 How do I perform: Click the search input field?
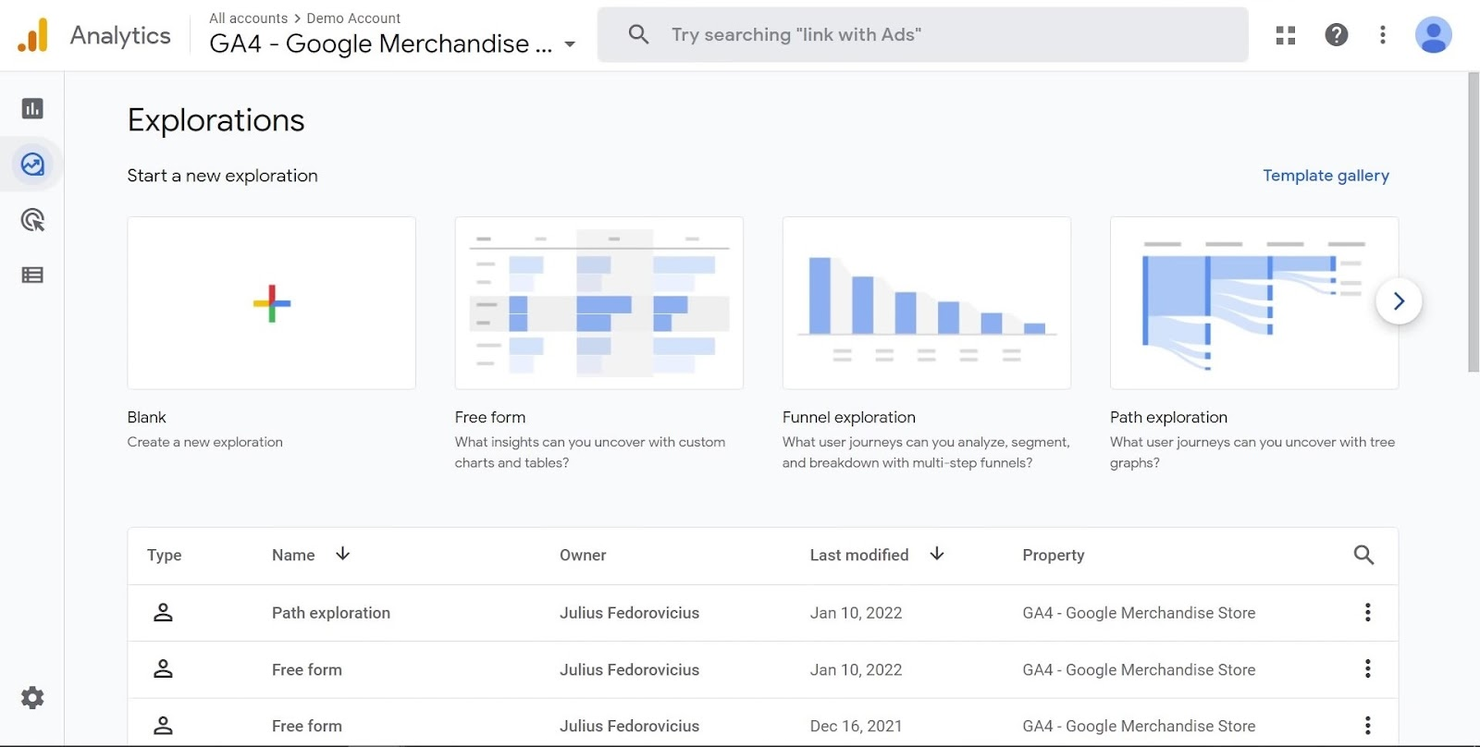[x=922, y=35]
